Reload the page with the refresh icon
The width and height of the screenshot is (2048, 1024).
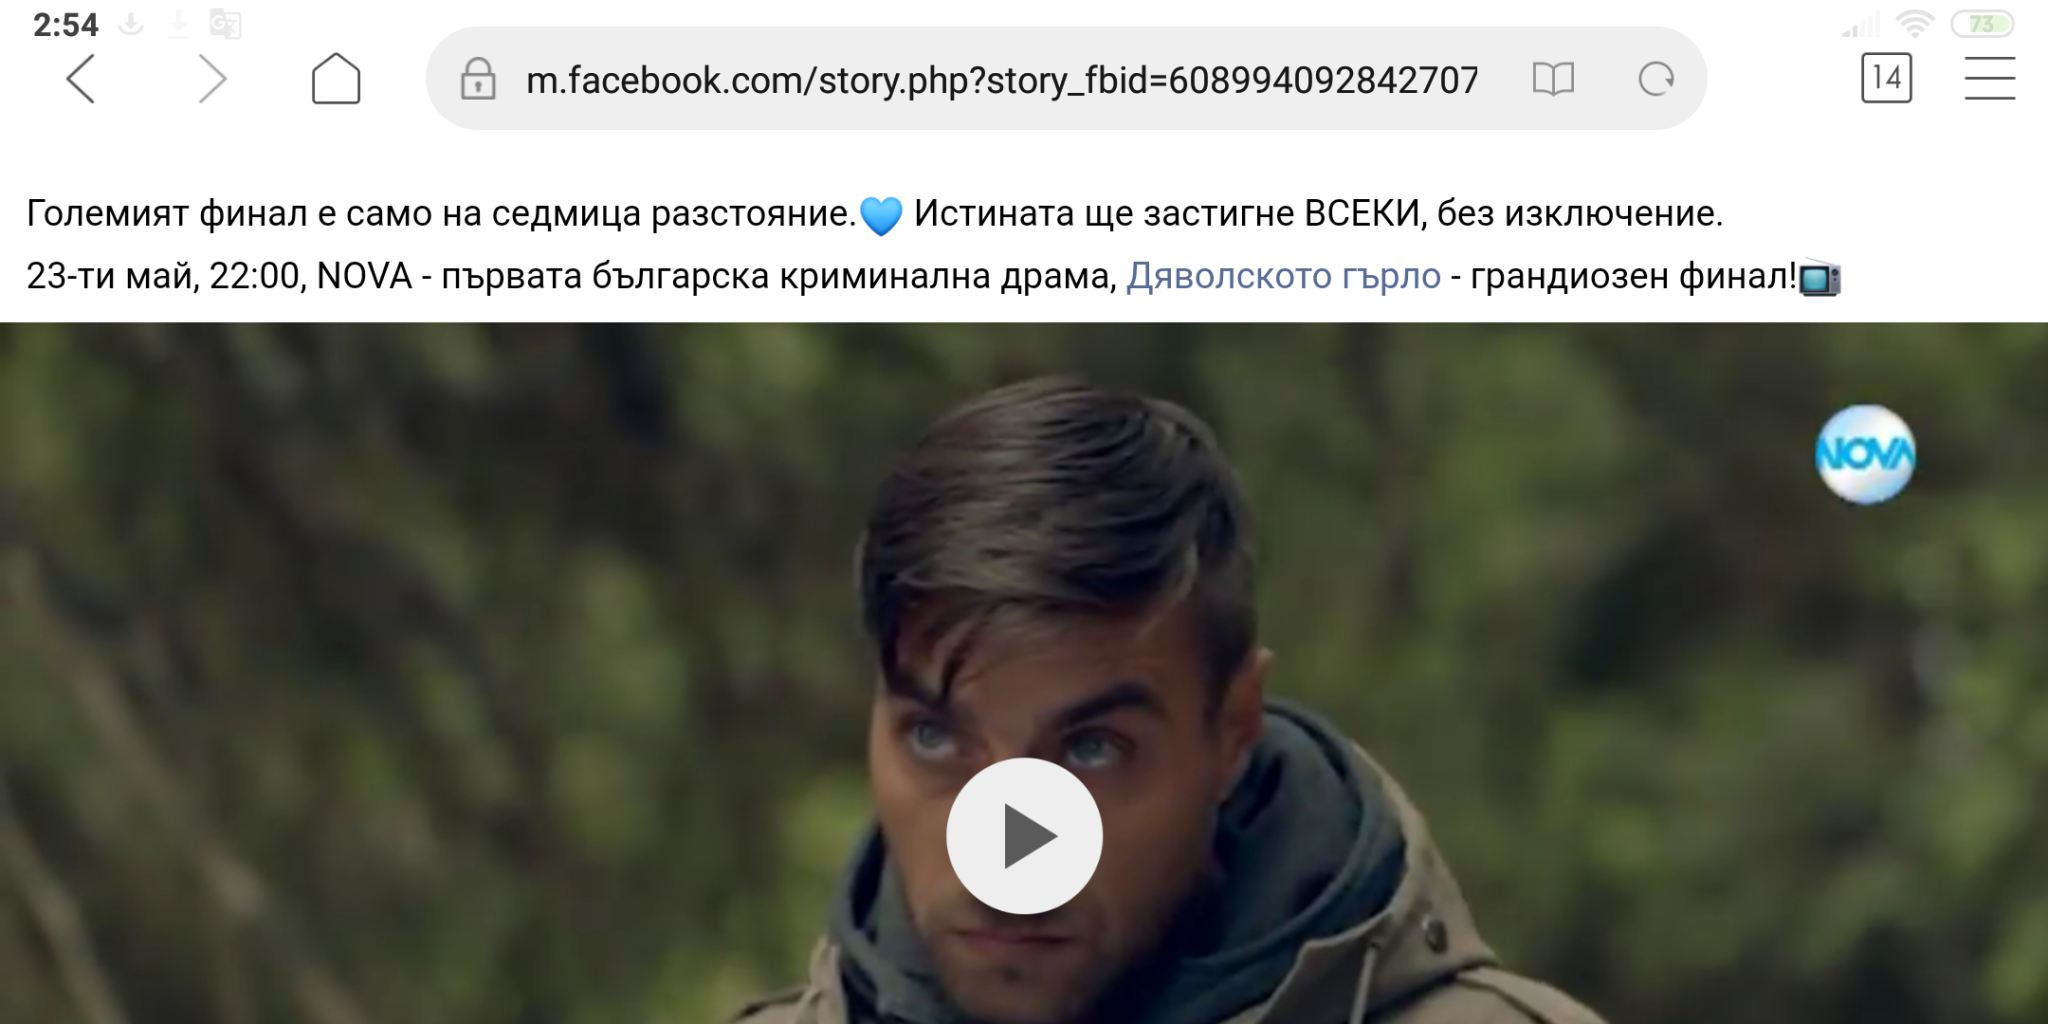[x=1656, y=79]
